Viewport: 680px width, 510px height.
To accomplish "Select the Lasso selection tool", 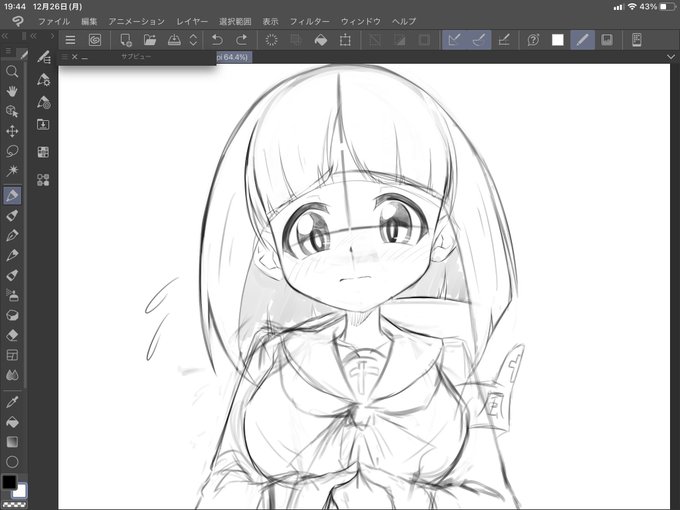I will [x=12, y=151].
